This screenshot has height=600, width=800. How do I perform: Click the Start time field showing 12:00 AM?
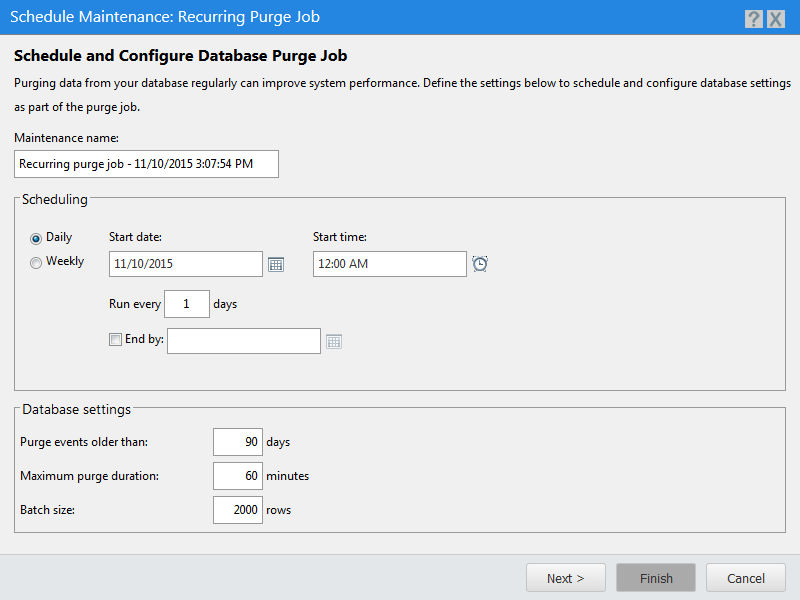click(x=389, y=264)
